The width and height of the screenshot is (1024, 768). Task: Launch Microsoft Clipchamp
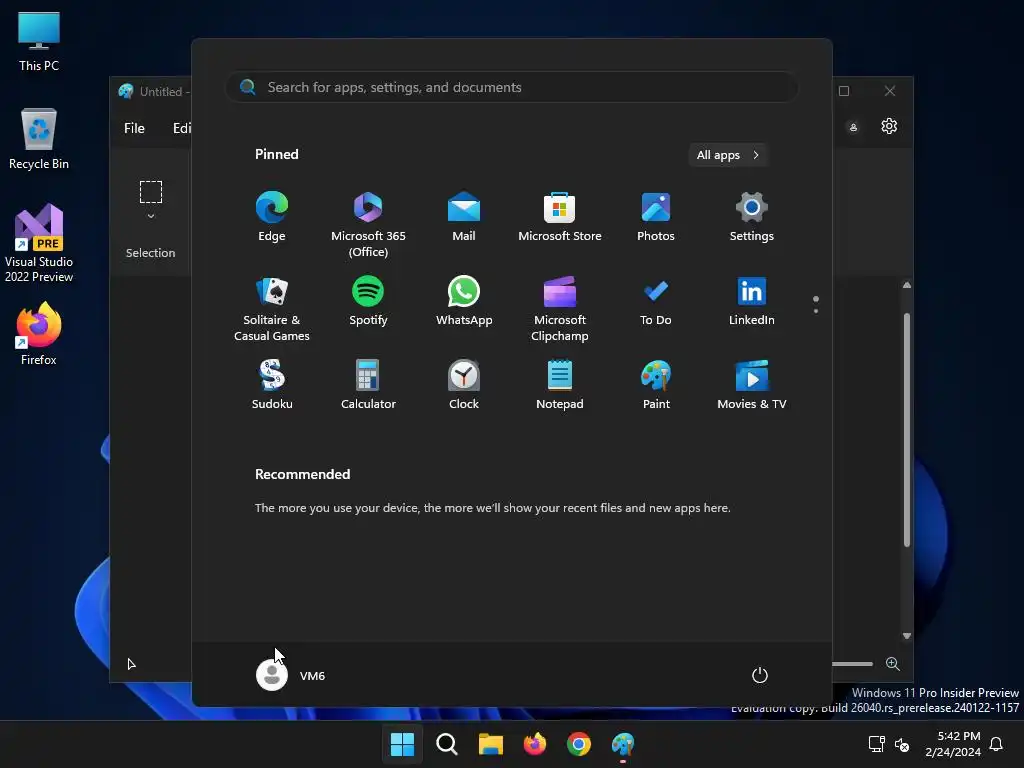coord(560,309)
